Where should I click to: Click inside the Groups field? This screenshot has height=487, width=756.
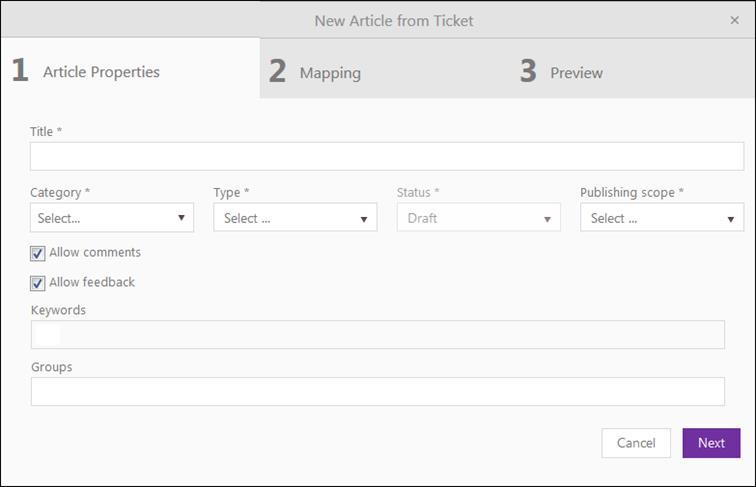[x=378, y=392]
